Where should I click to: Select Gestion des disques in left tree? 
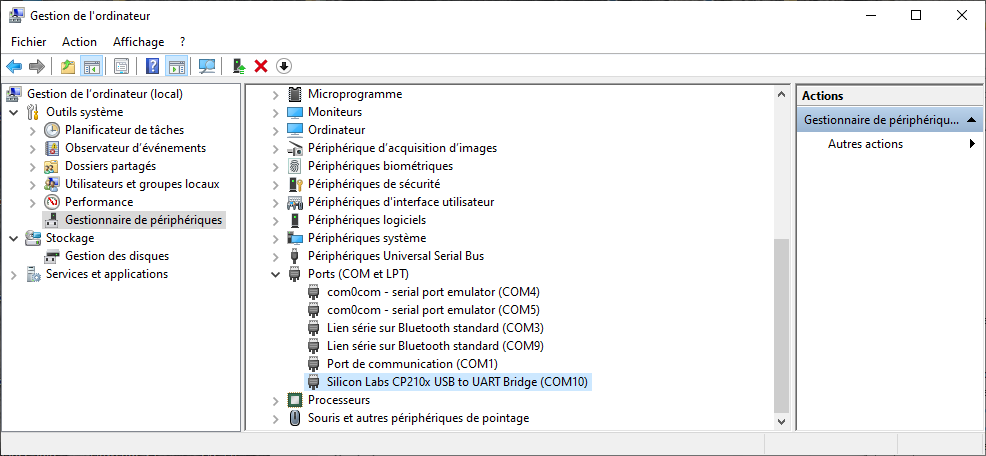[116, 256]
